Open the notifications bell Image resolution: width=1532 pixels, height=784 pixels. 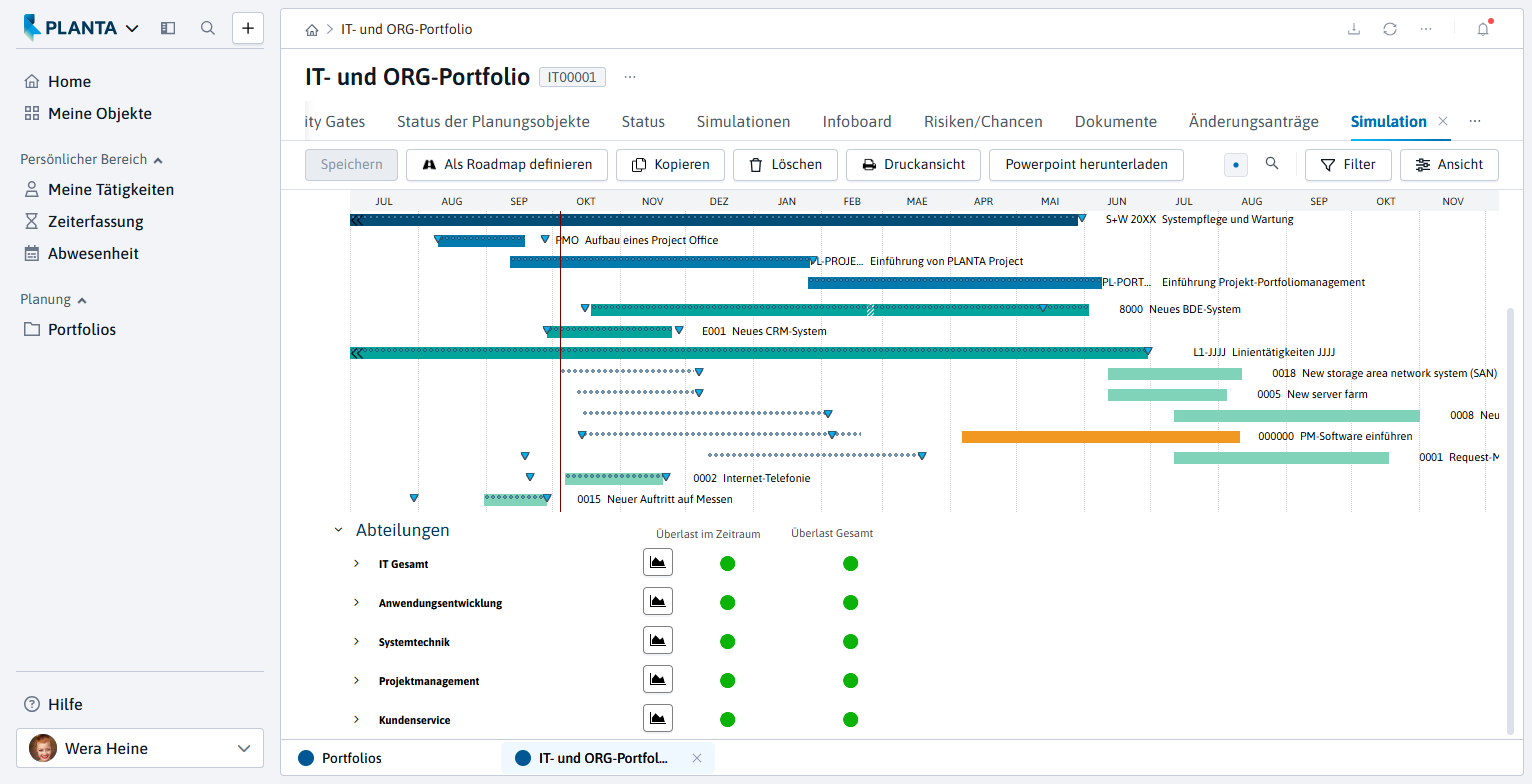1483,29
